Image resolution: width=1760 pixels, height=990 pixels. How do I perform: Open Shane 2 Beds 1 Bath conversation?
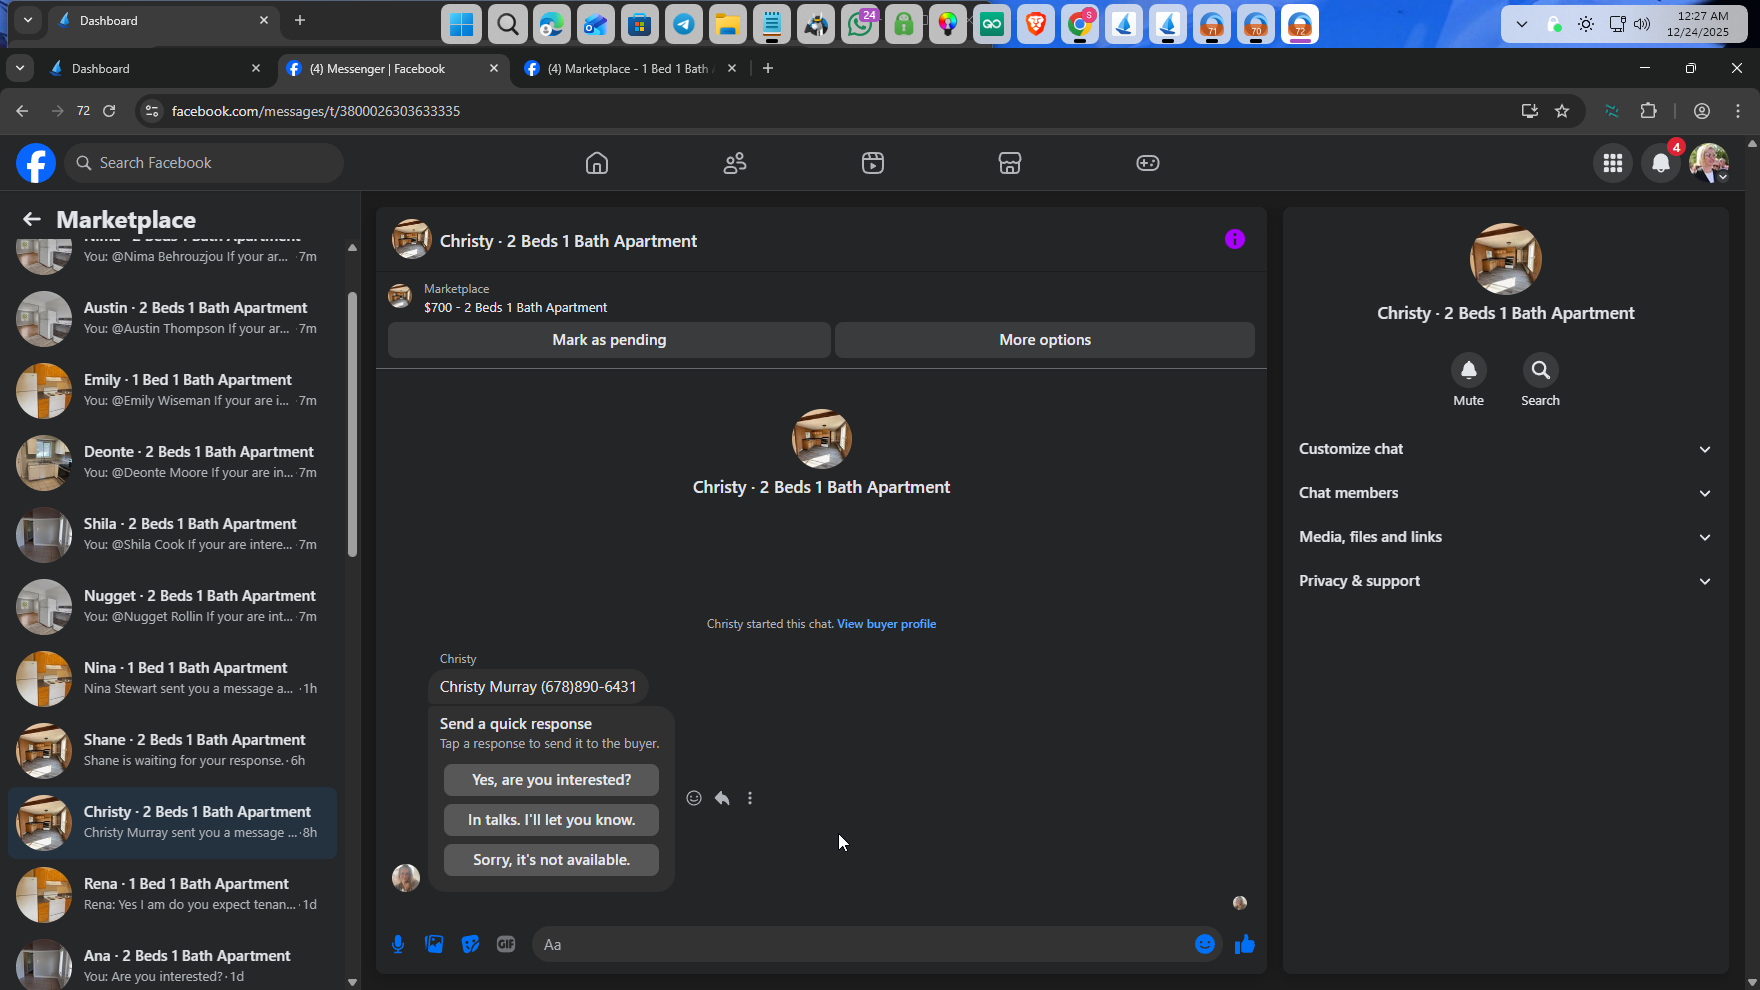tap(173, 750)
